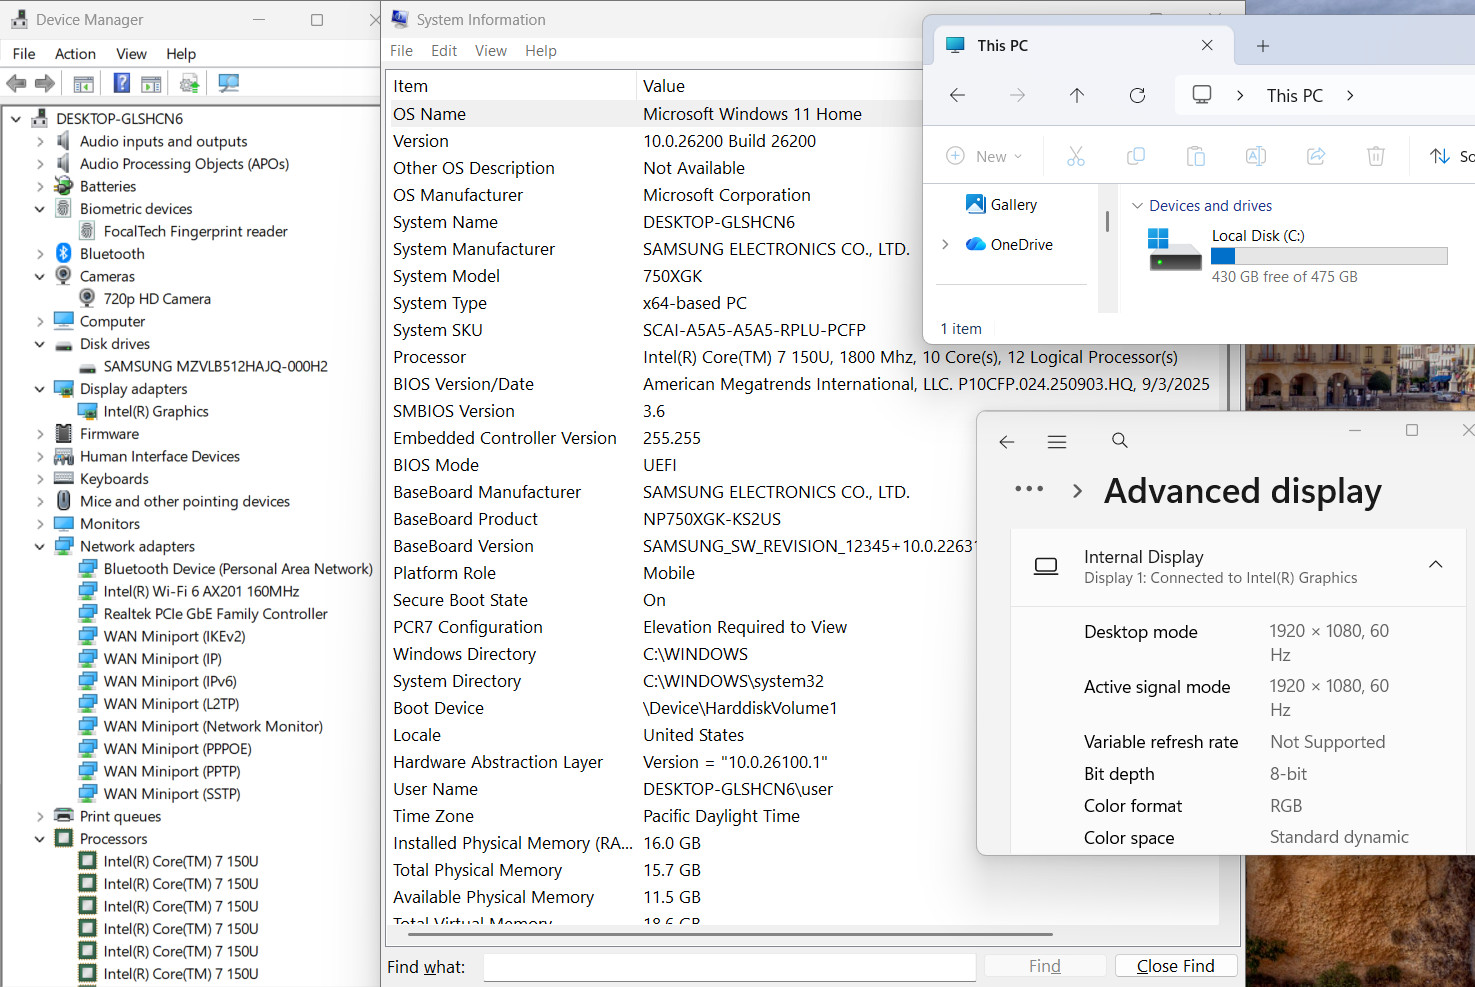
Task: Go back in the This PC Explorer window
Action: pos(957,95)
